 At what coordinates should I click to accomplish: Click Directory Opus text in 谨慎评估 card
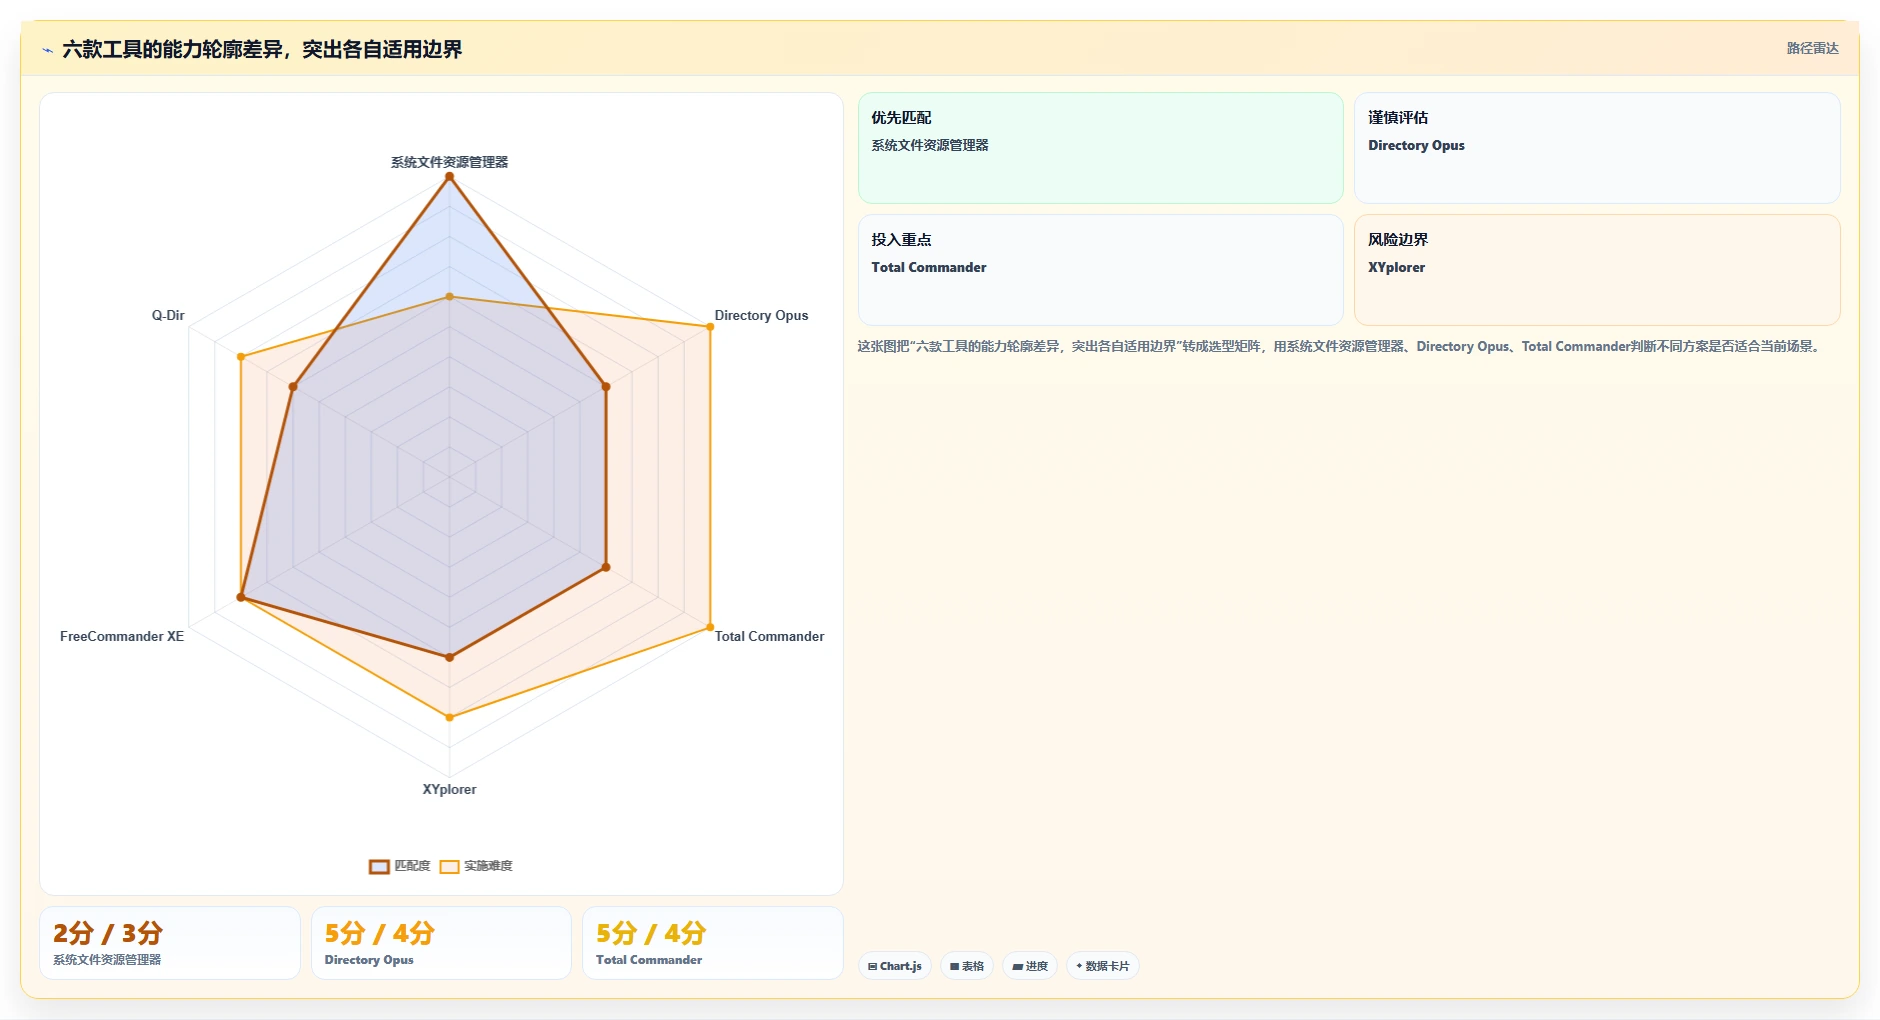(1416, 145)
